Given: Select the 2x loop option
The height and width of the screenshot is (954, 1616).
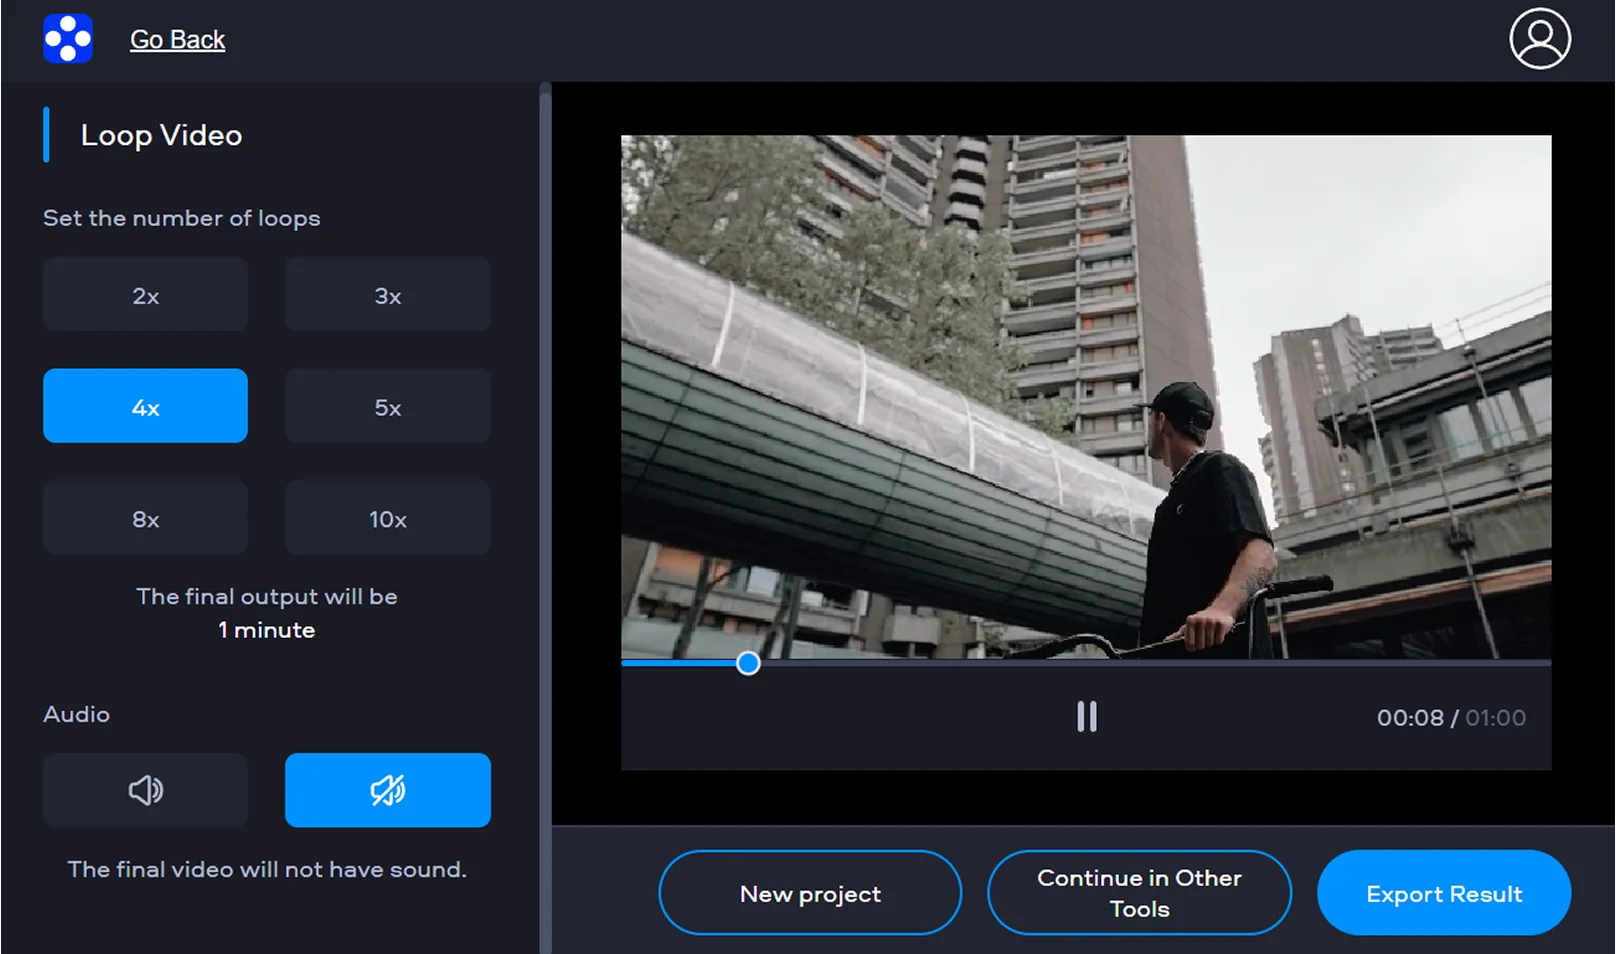Looking at the screenshot, I should (x=145, y=295).
